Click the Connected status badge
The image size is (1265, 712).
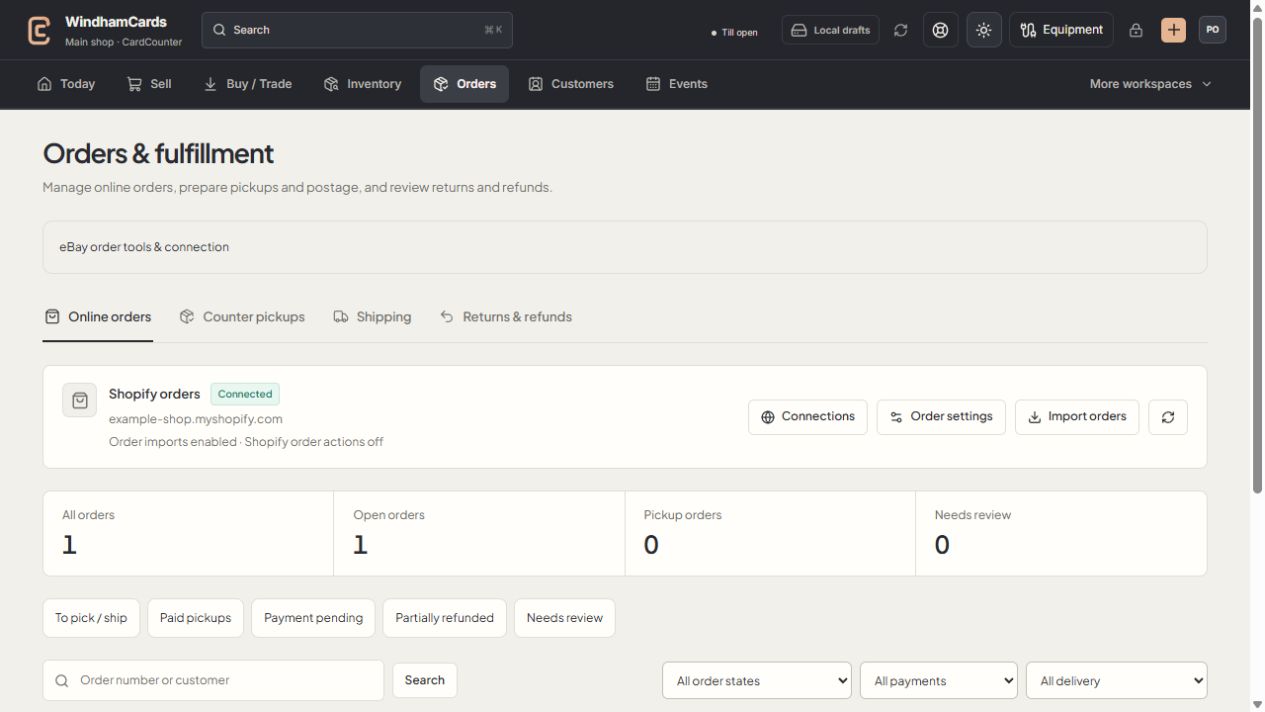click(245, 394)
